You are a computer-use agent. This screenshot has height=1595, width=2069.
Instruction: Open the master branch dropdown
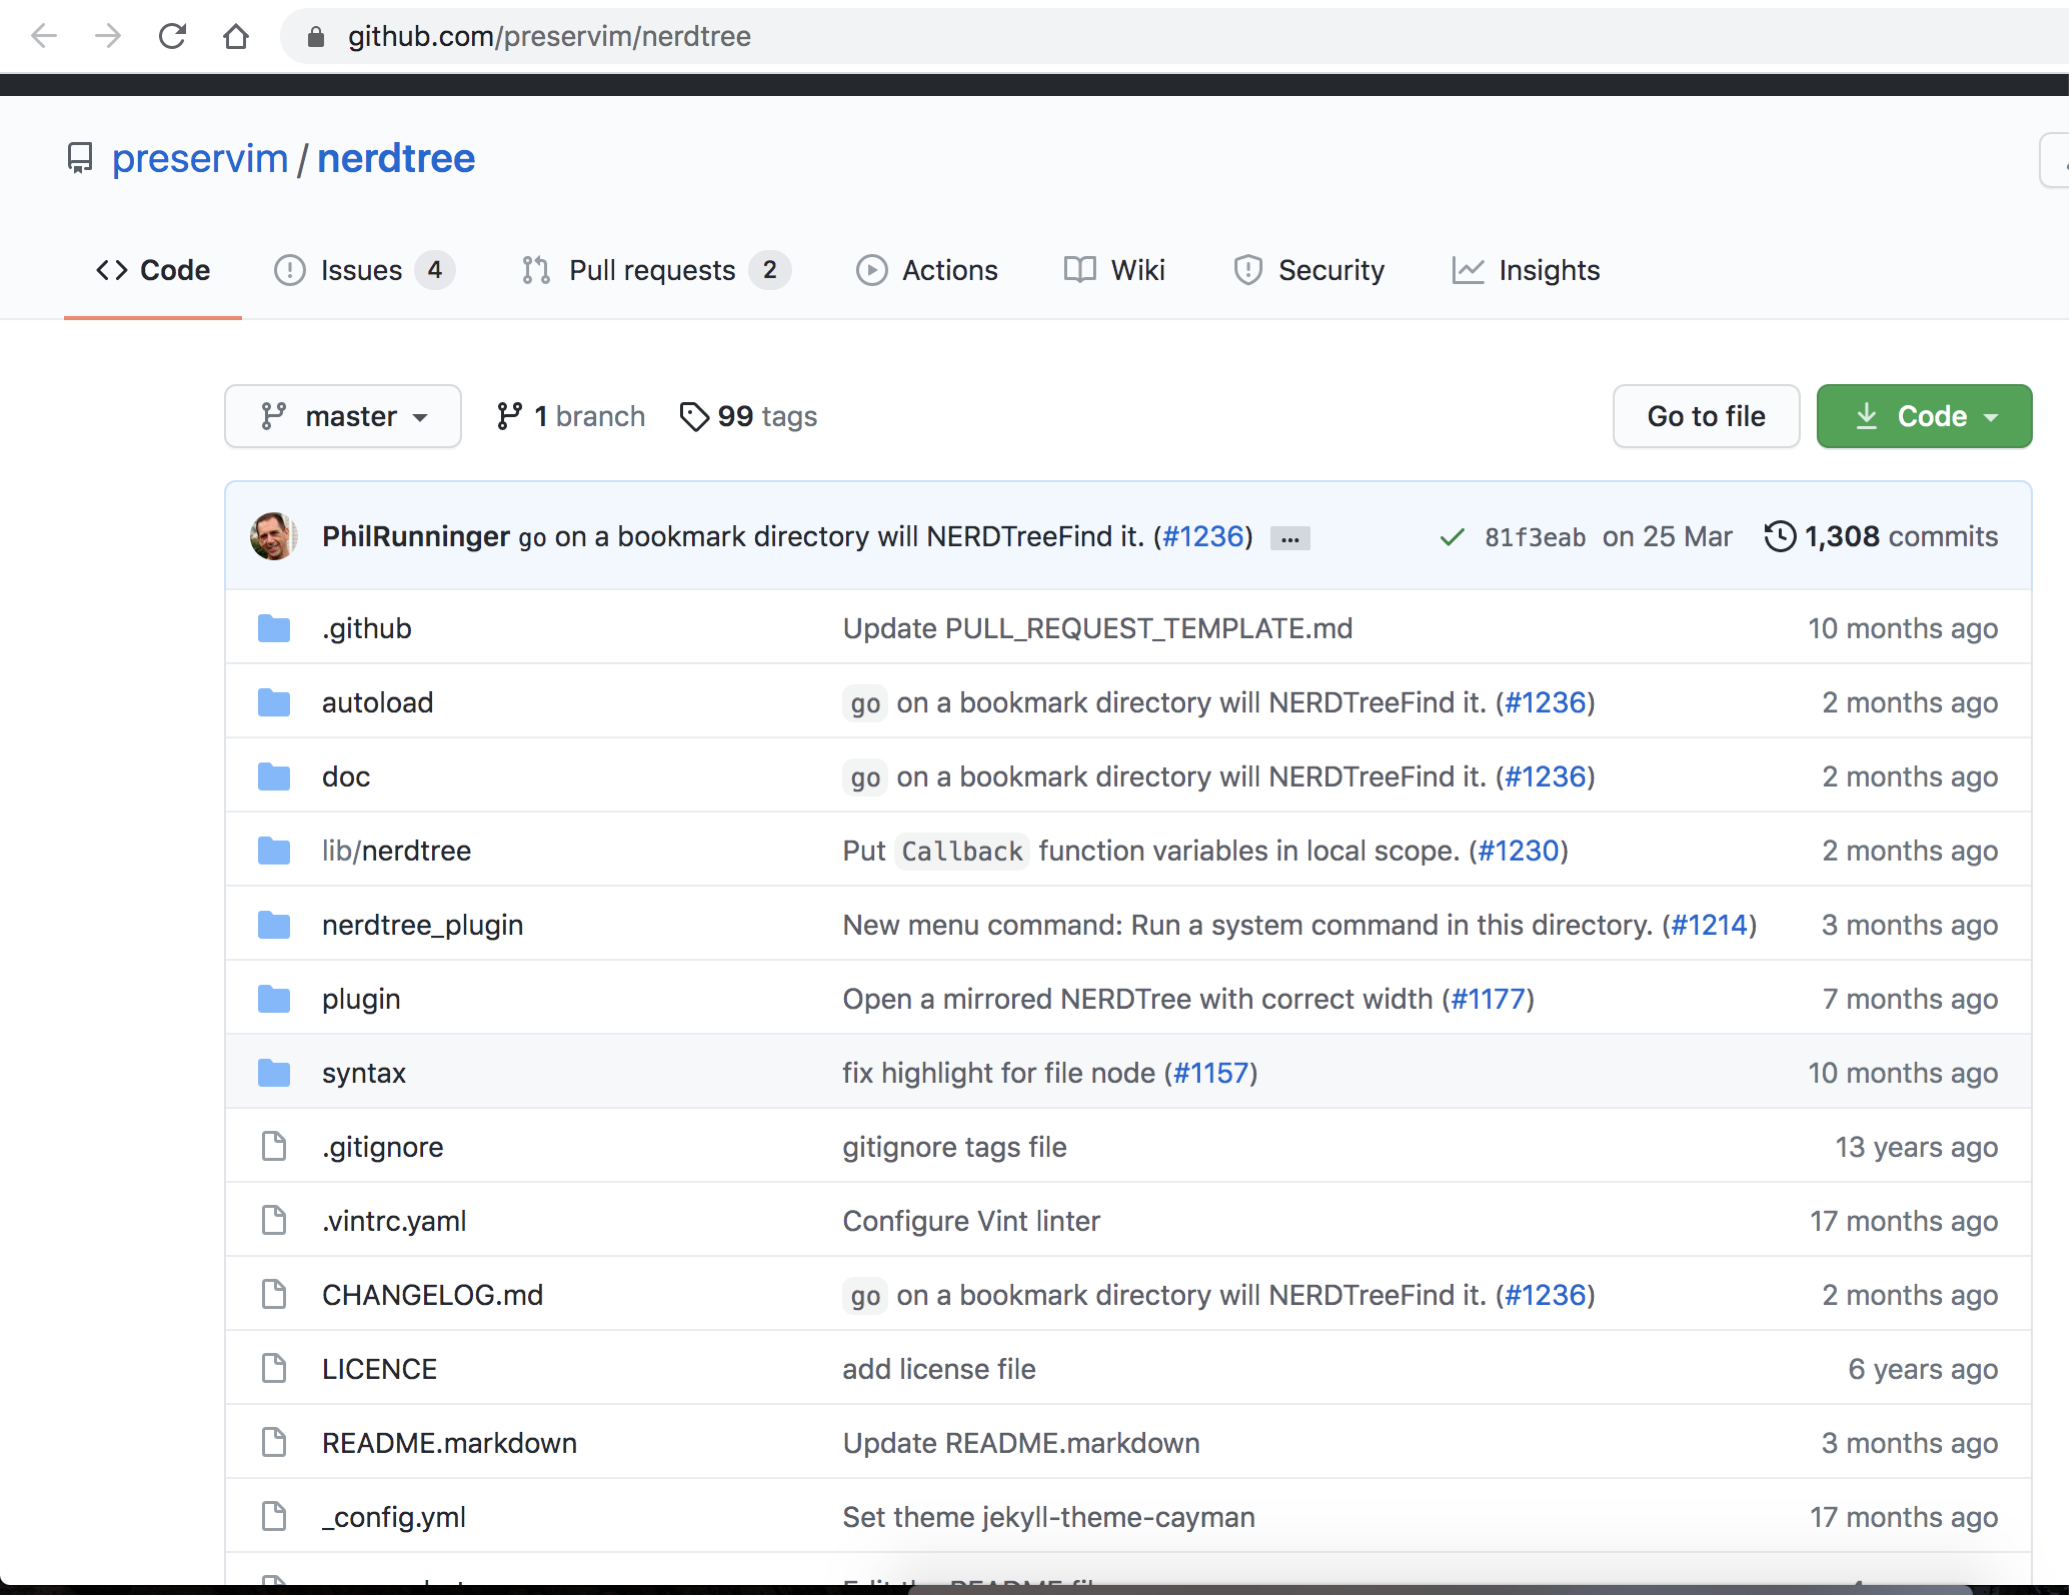point(343,416)
